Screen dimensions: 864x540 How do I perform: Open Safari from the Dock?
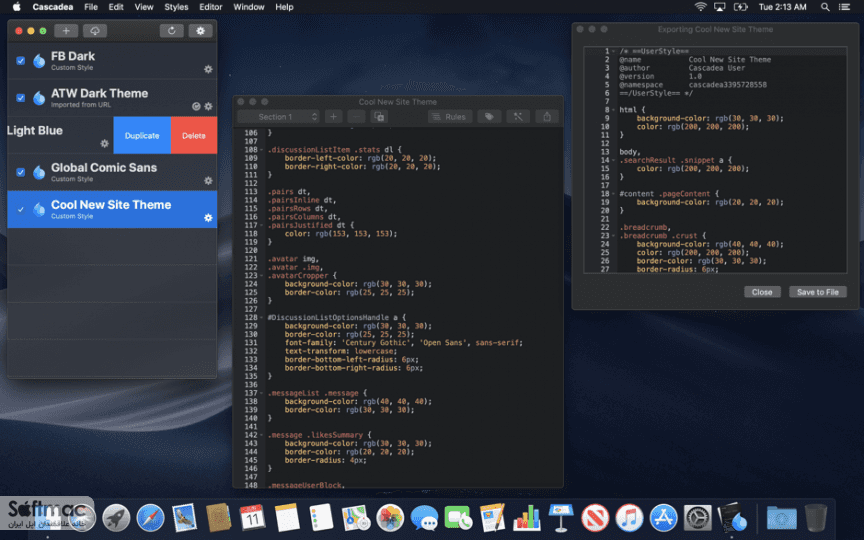tap(150, 518)
